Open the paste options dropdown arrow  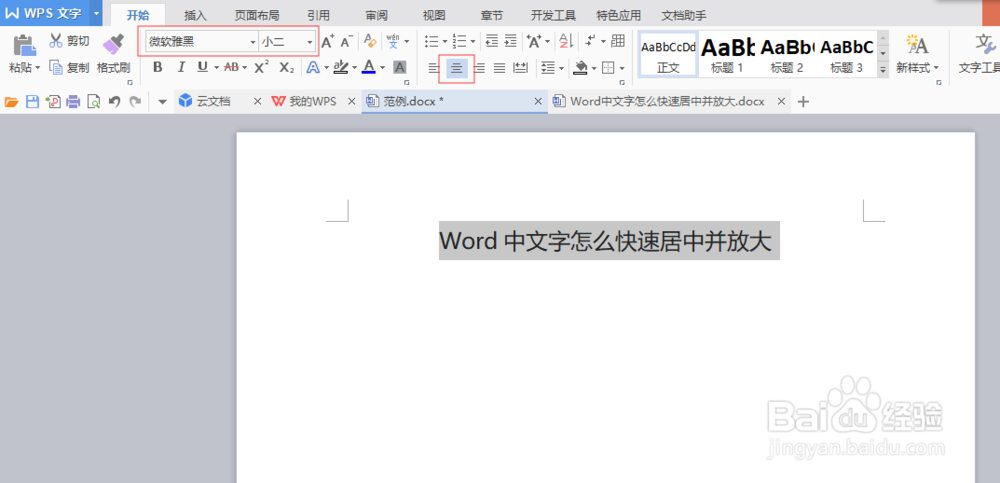[x=38, y=68]
